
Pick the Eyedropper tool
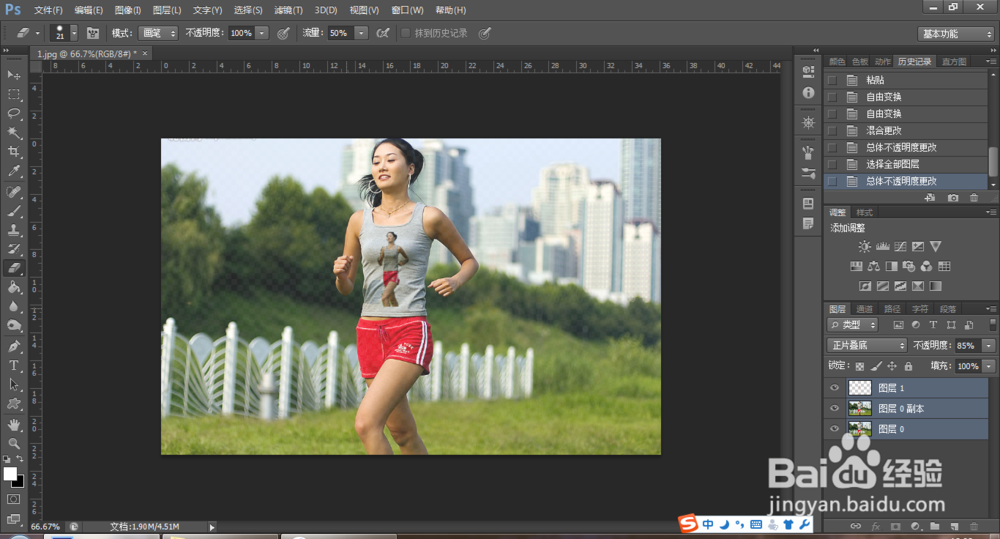(14, 171)
